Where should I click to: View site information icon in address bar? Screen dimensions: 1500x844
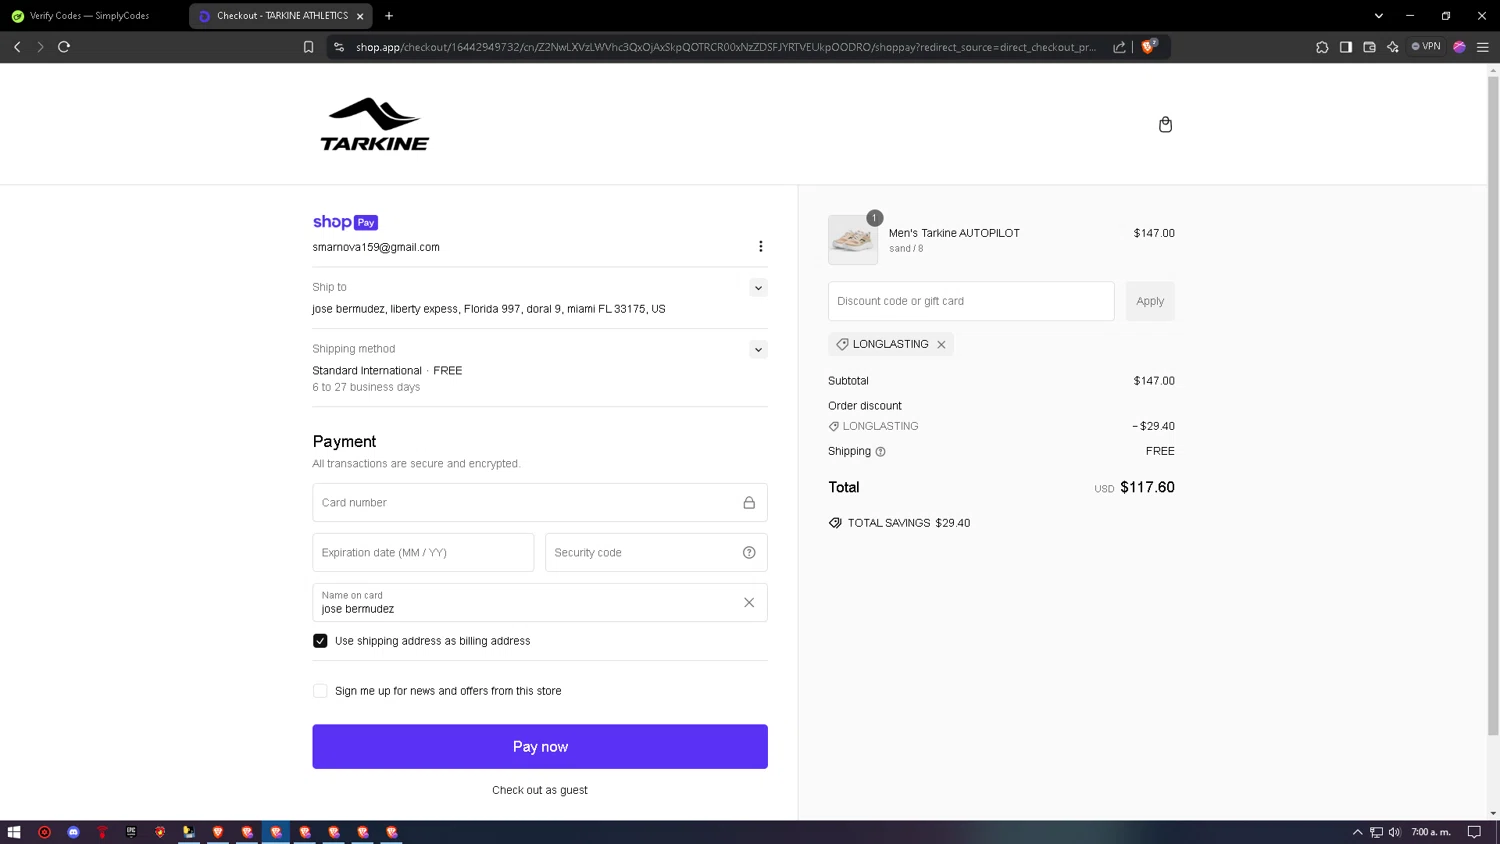[339, 47]
